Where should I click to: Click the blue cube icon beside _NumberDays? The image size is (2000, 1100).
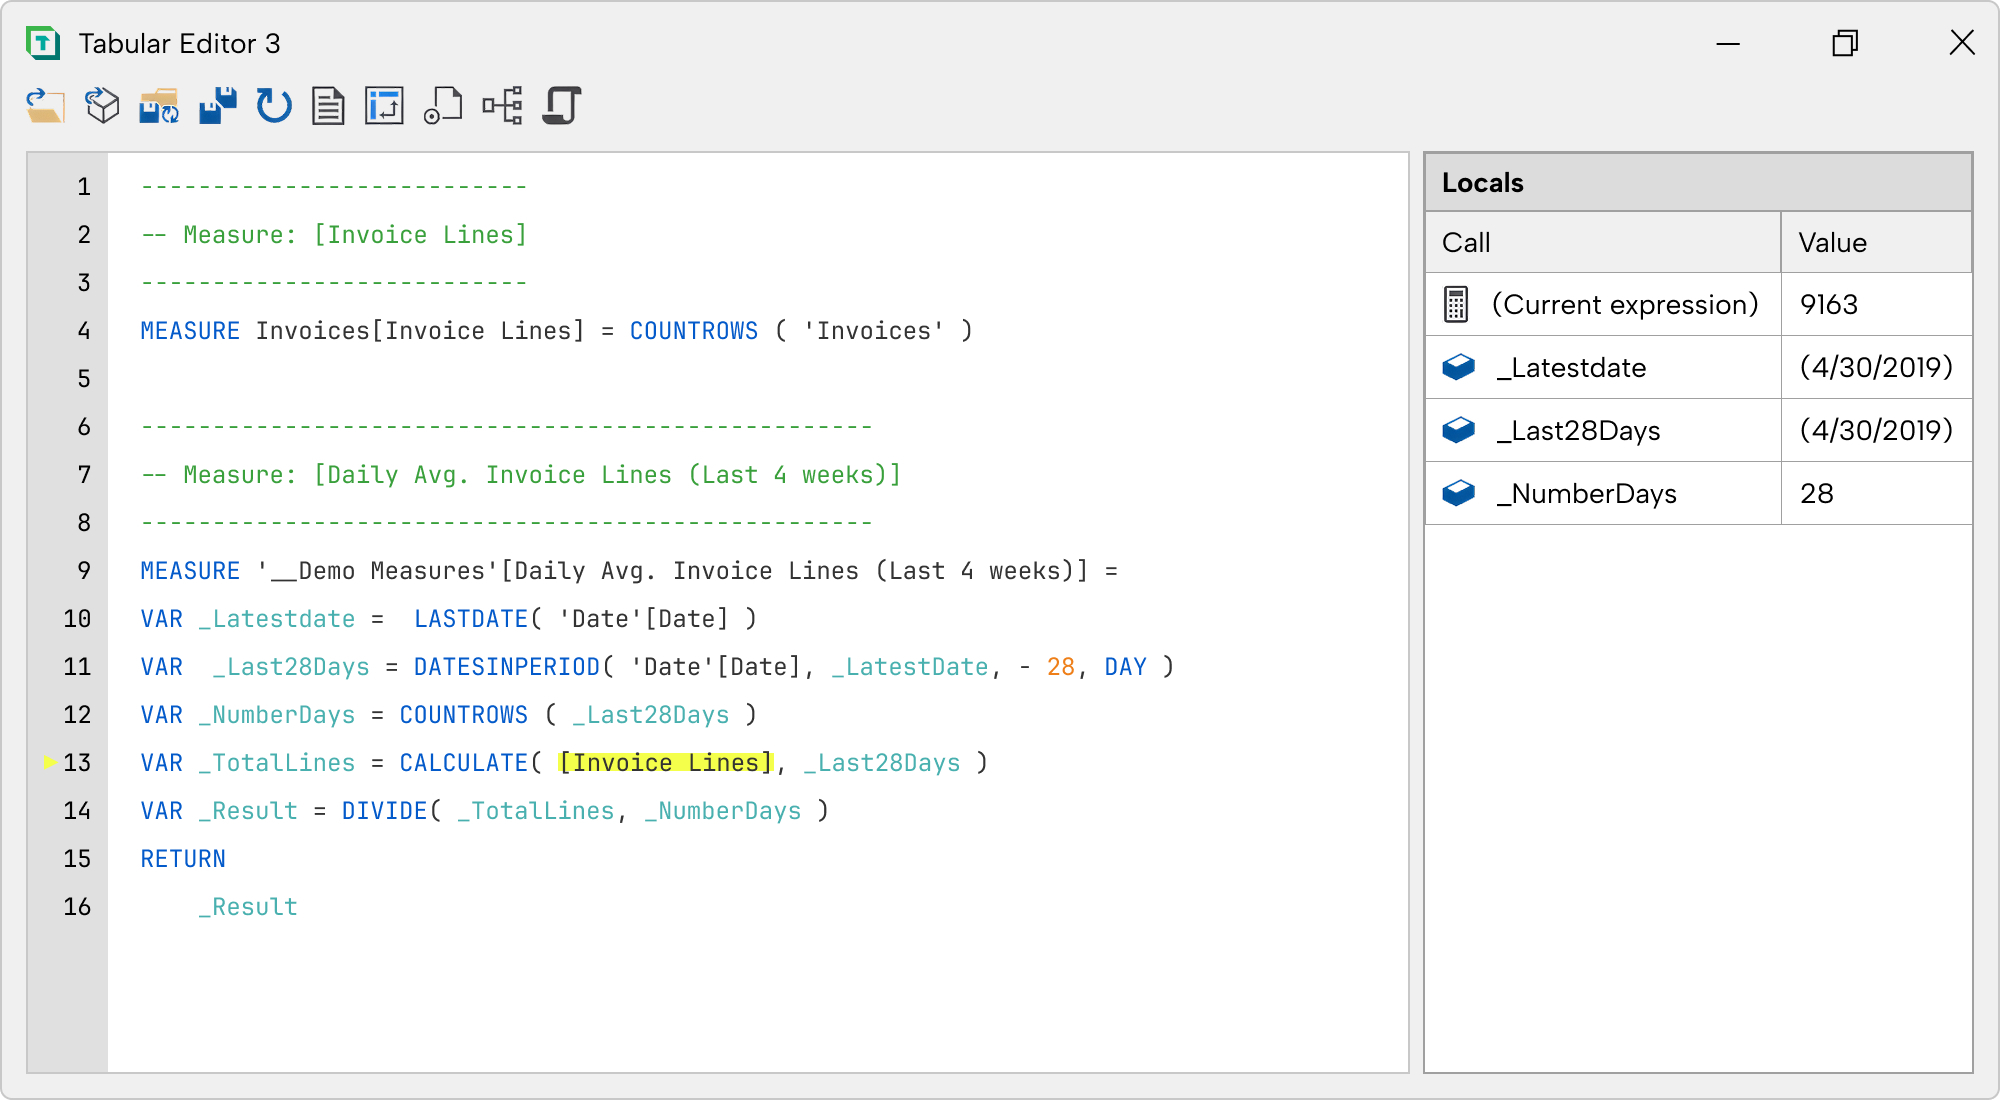coord(1459,493)
